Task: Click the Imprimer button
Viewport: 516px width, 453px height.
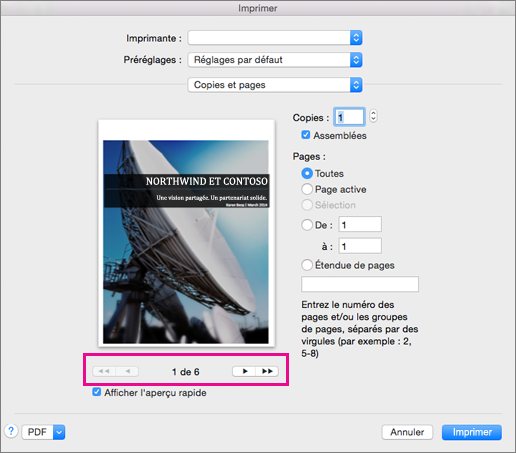Action: coord(472,432)
